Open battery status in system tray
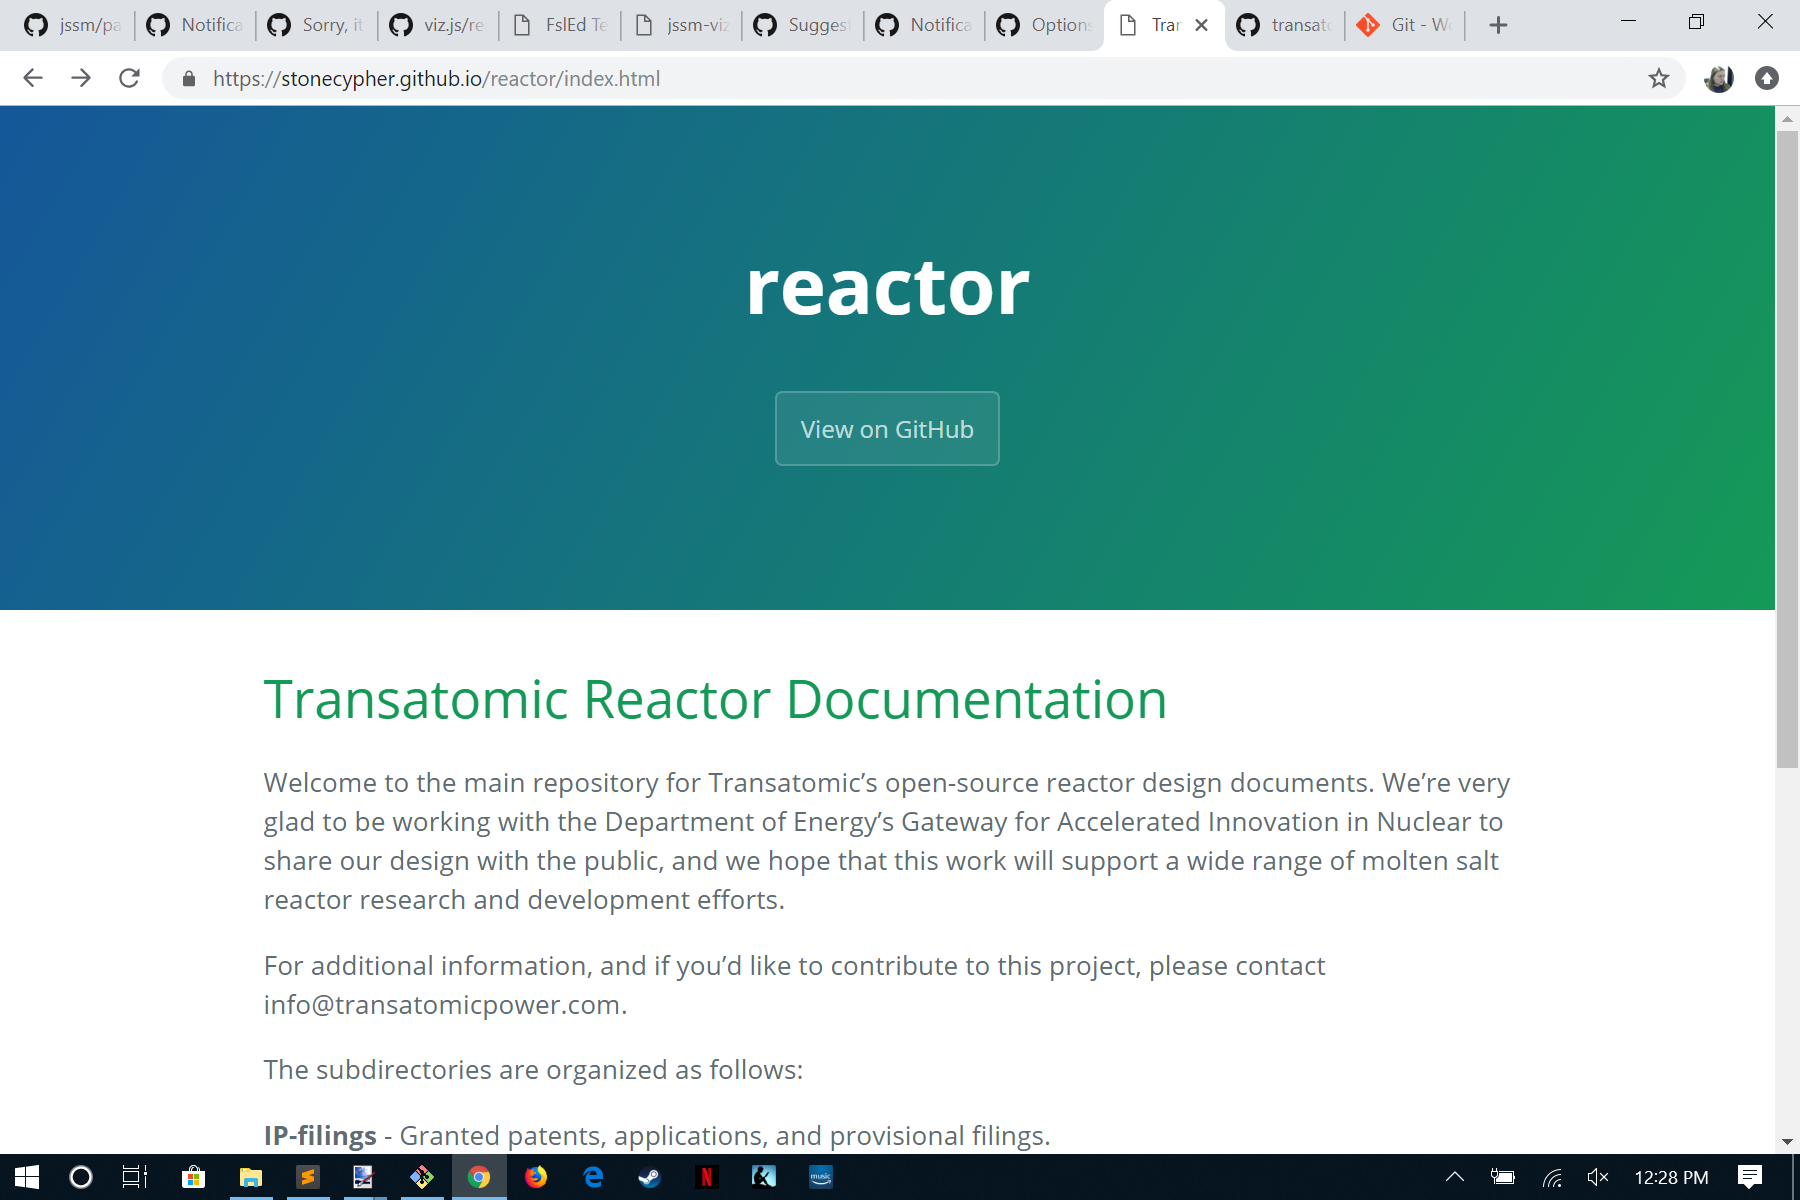The height and width of the screenshot is (1200, 1800). (1503, 1177)
